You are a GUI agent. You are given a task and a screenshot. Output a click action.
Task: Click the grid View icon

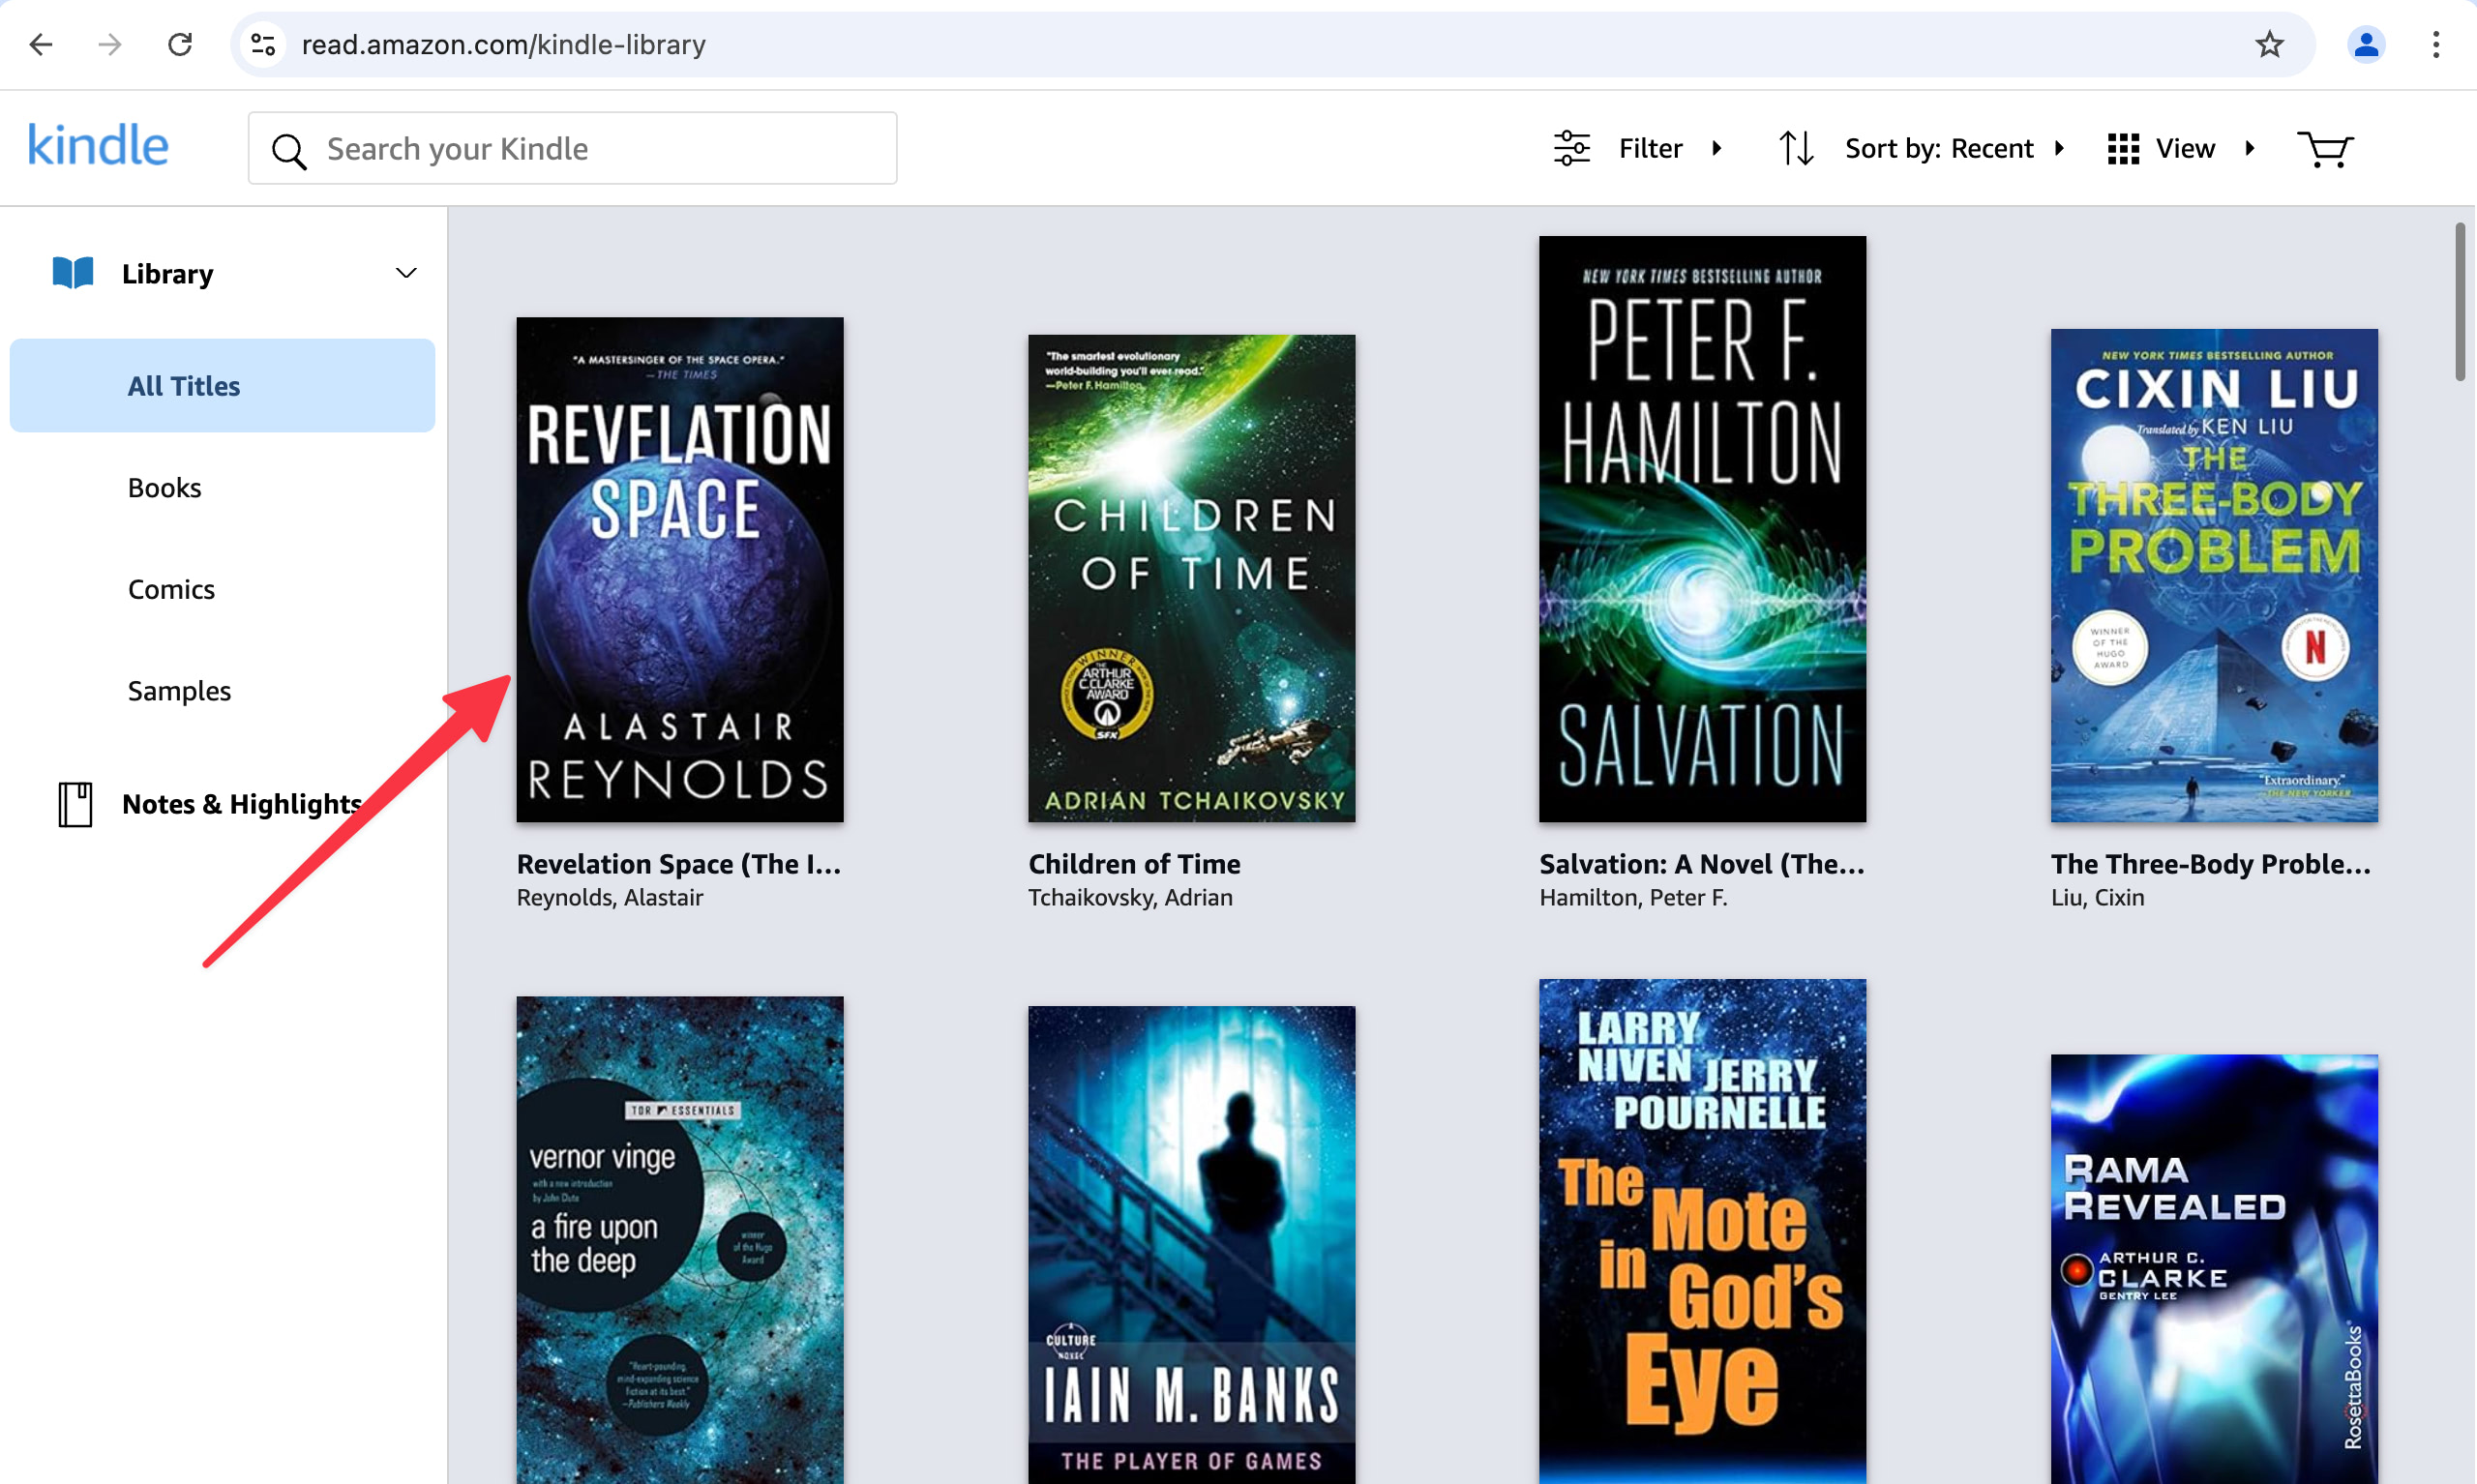point(2122,149)
